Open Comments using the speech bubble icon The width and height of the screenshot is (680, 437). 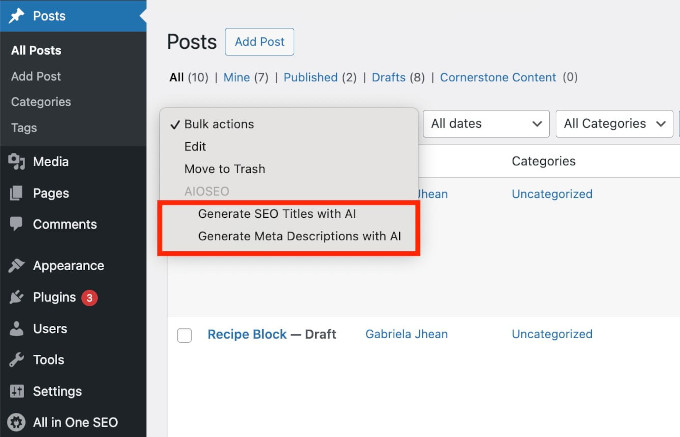[x=16, y=224]
